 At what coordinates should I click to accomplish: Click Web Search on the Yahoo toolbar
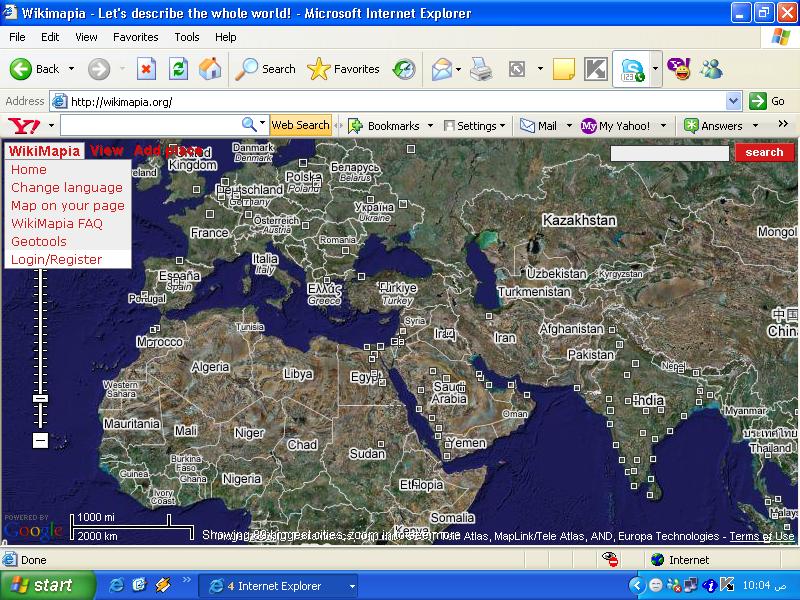301,125
